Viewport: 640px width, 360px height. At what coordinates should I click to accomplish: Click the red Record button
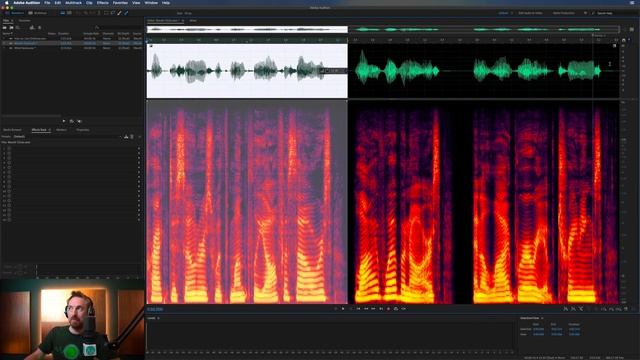point(388,309)
